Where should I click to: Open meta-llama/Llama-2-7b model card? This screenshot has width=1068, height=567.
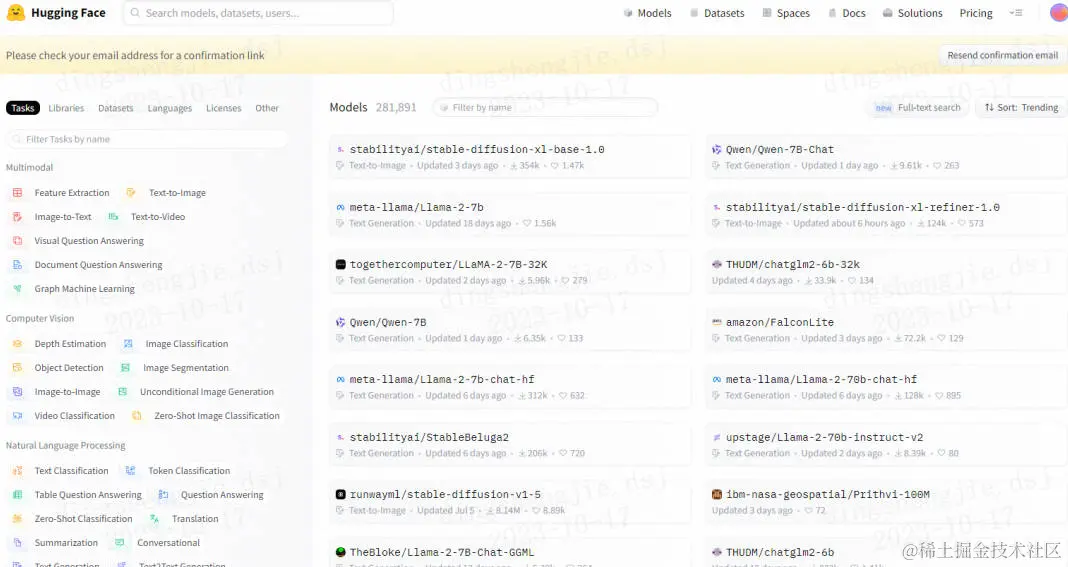point(509,215)
